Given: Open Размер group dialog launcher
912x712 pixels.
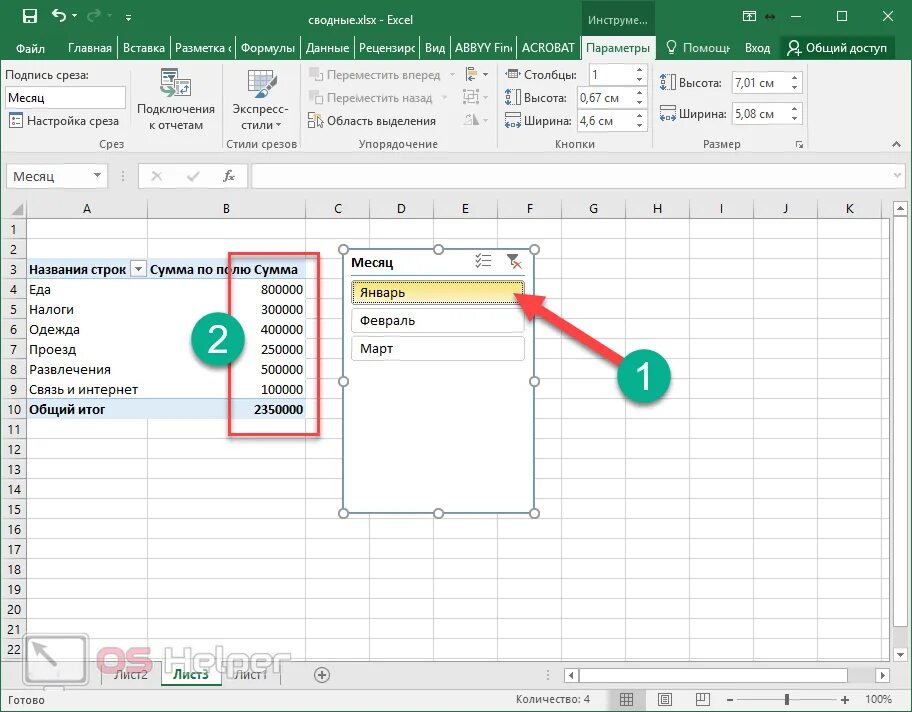Looking at the screenshot, I should tap(799, 144).
